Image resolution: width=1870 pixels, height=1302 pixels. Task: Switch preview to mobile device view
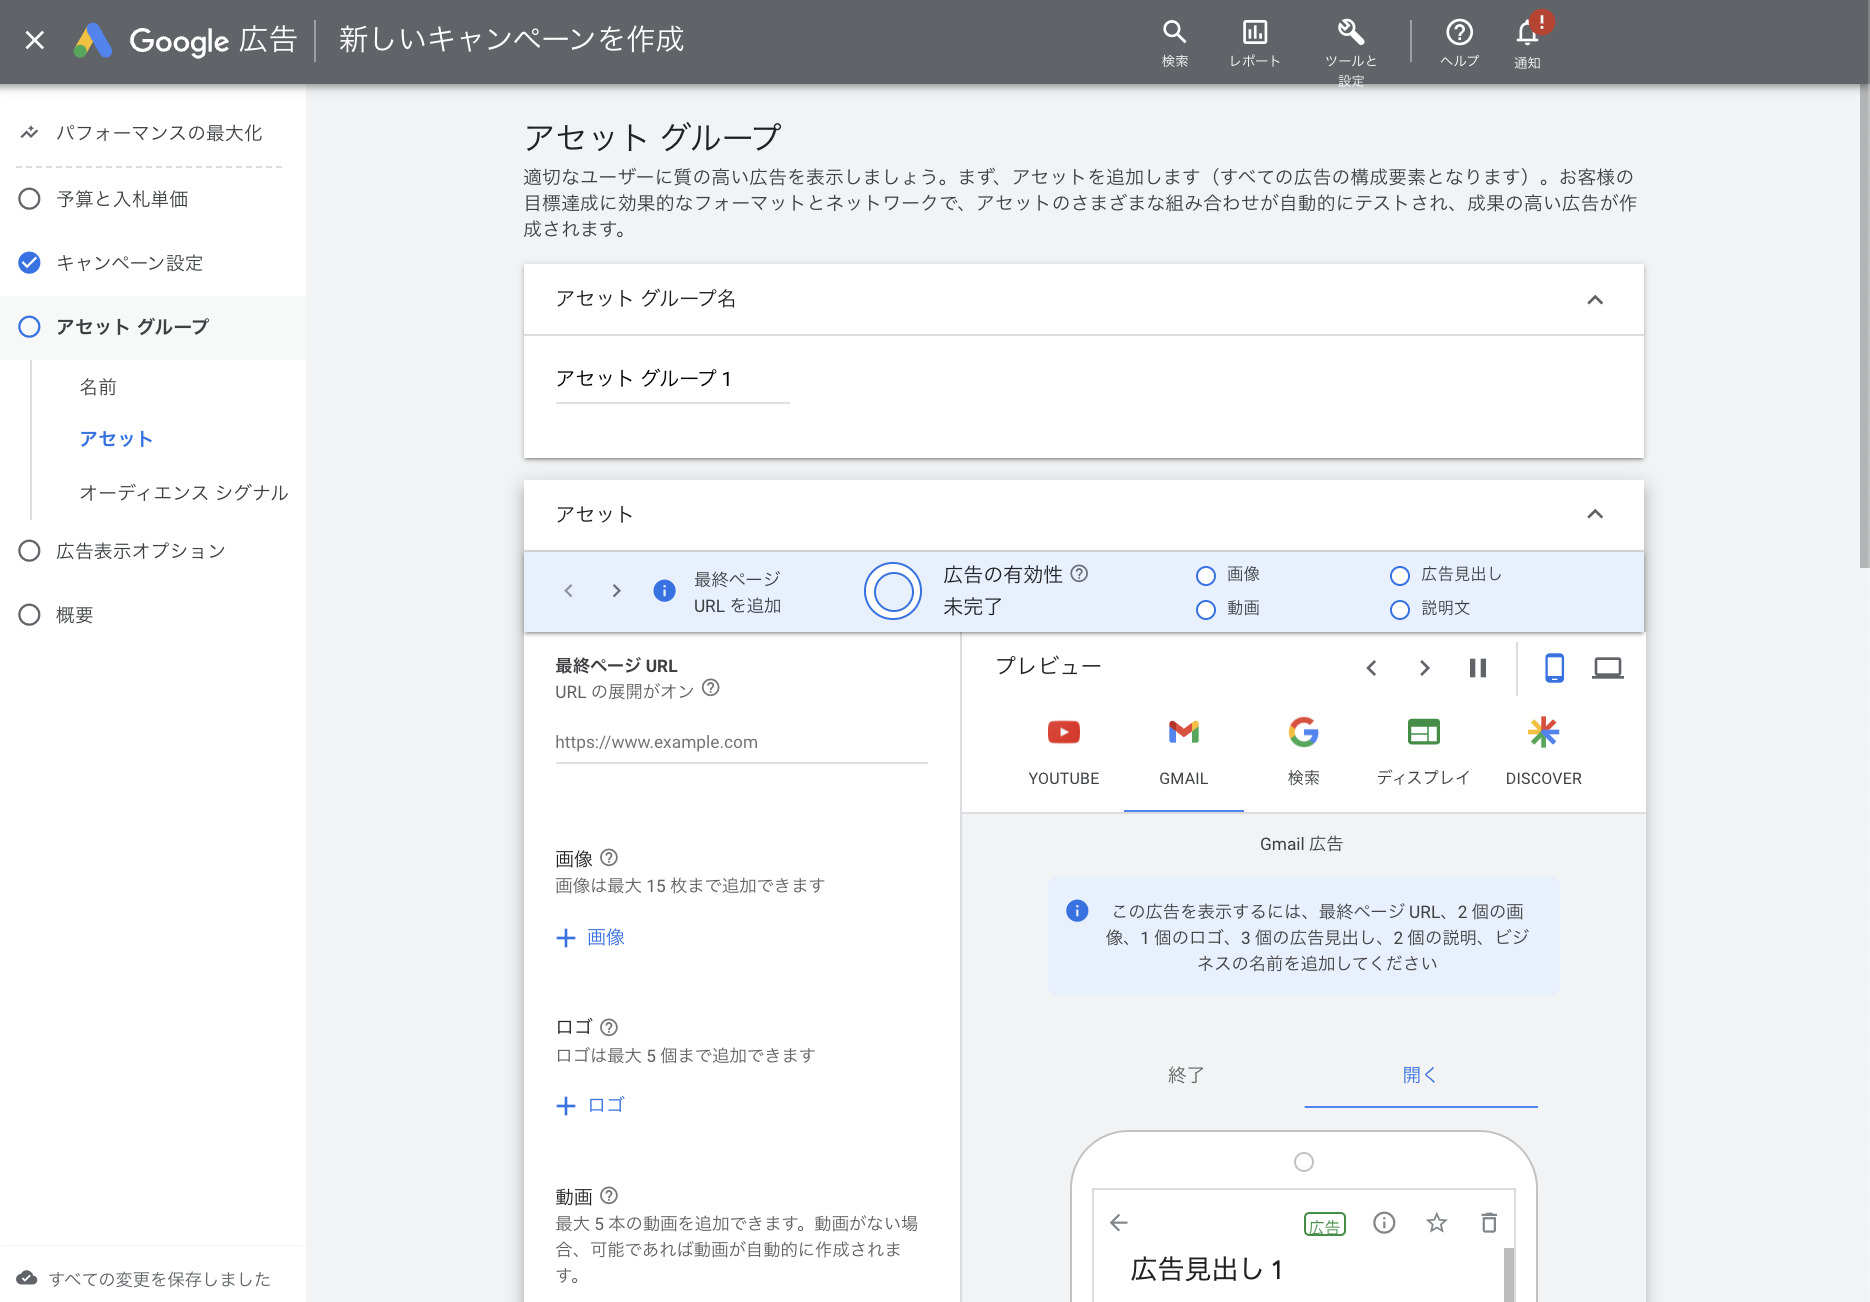1554,668
